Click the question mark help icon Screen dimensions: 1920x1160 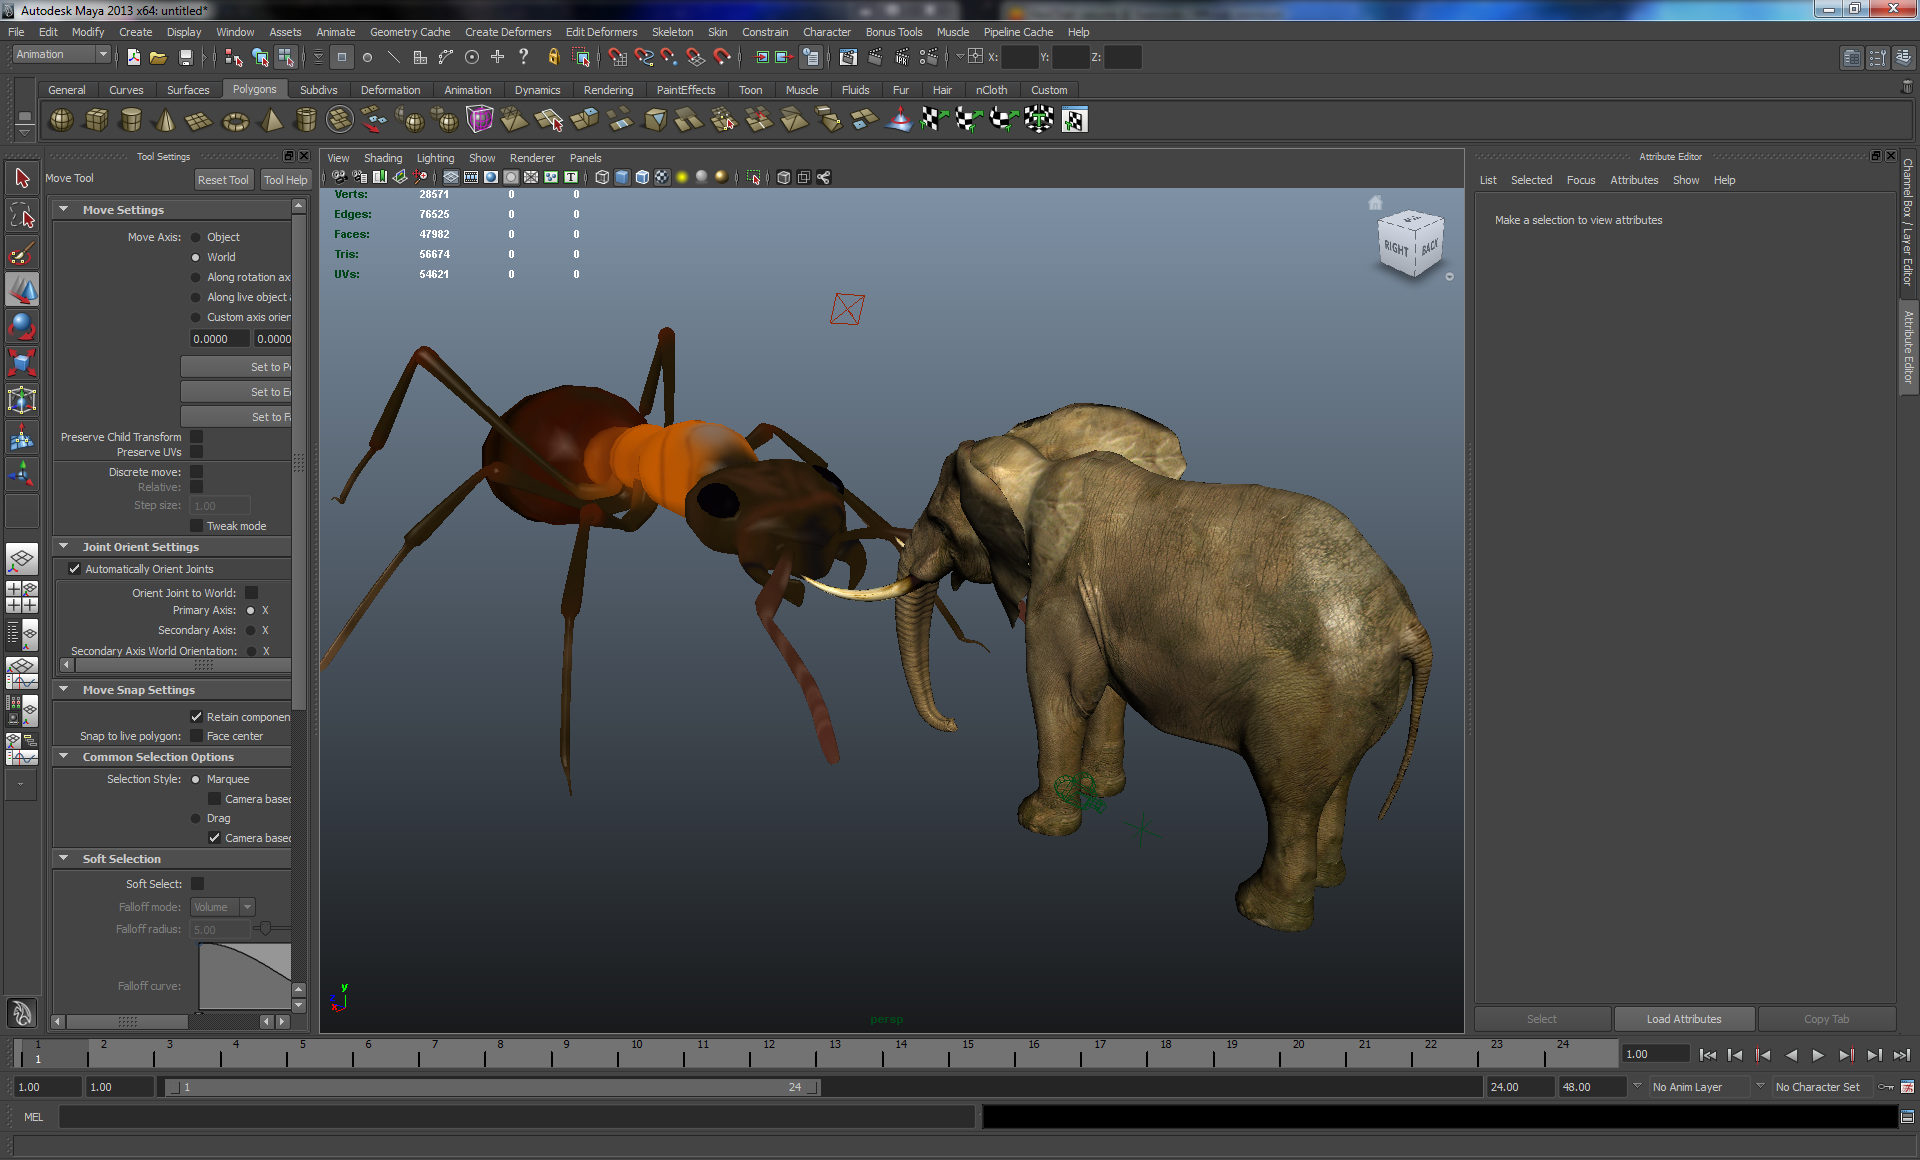click(523, 57)
